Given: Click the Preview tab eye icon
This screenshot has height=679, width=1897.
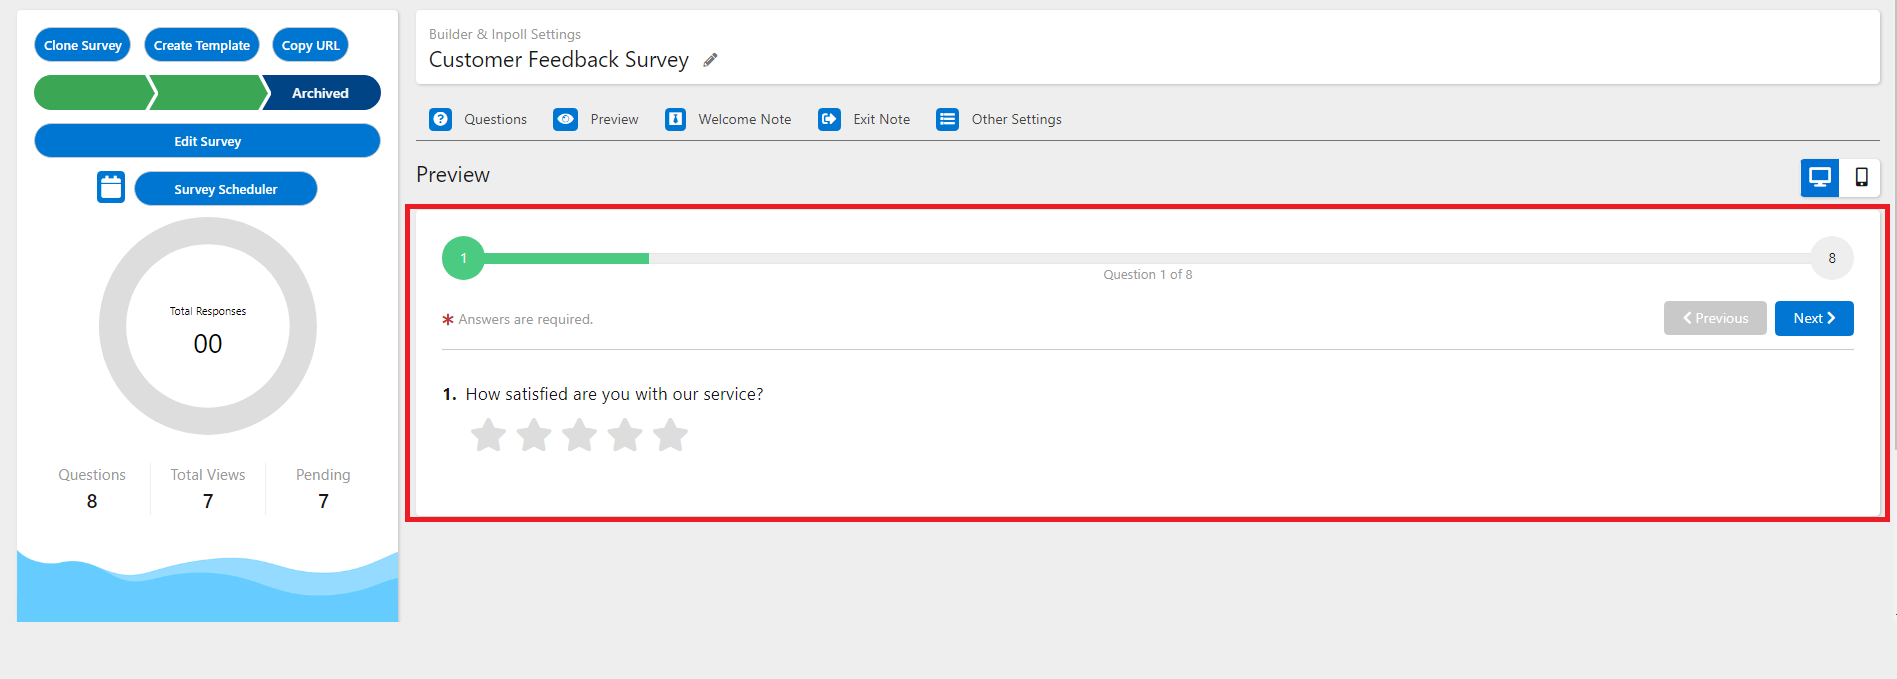Looking at the screenshot, I should pyautogui.click(x=566, y=119).
